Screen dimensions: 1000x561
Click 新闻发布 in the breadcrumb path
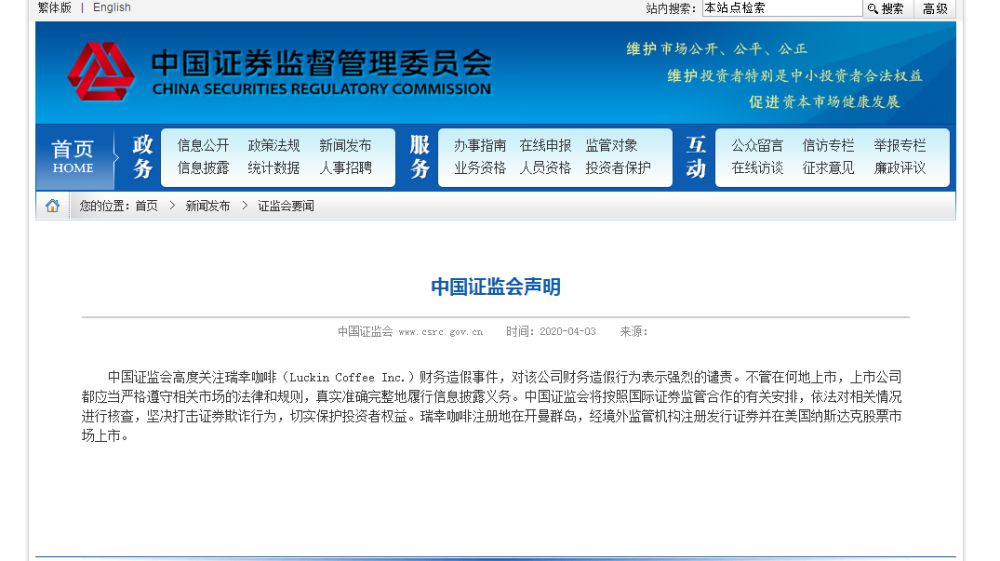click(207, 206)
